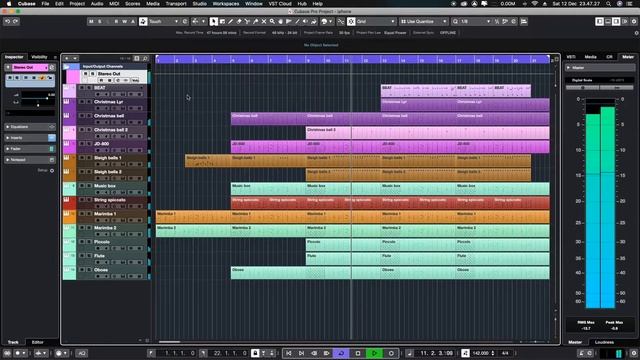Viewport: 640px width, 360px height.
Task: Toggle the Cycle loop button
Action: click(341, 353)
